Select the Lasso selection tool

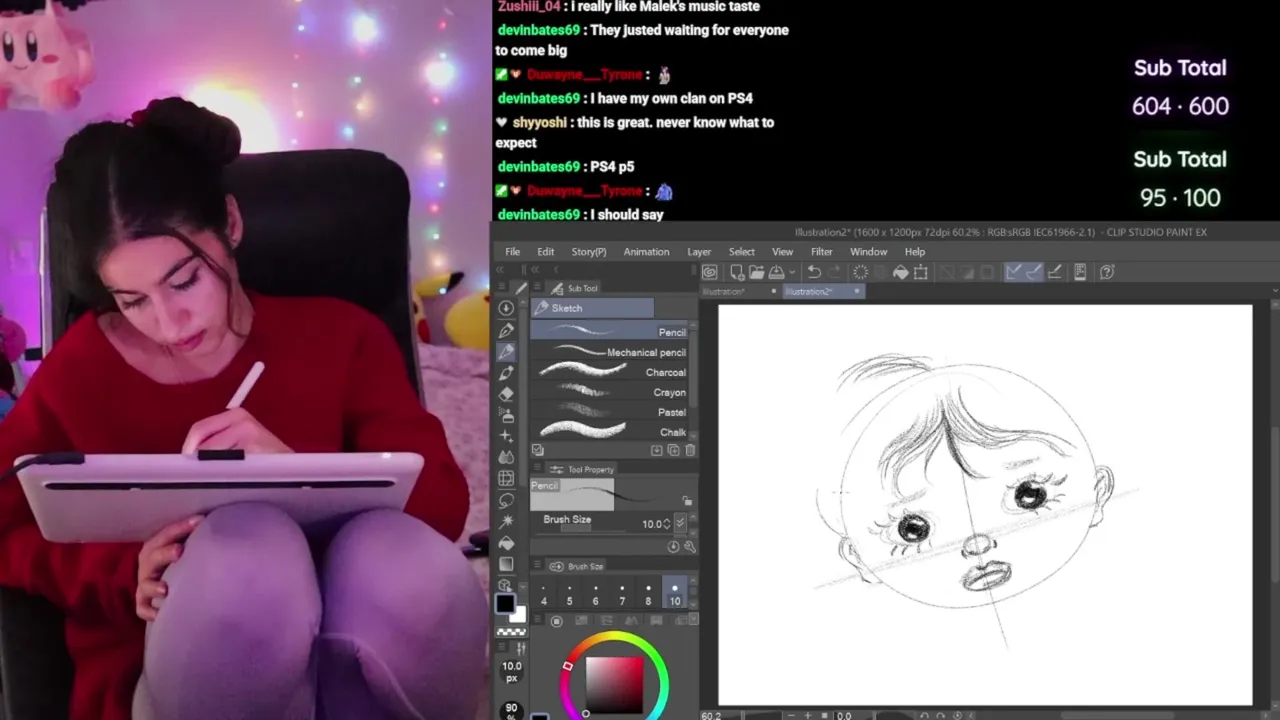[506, 500]
